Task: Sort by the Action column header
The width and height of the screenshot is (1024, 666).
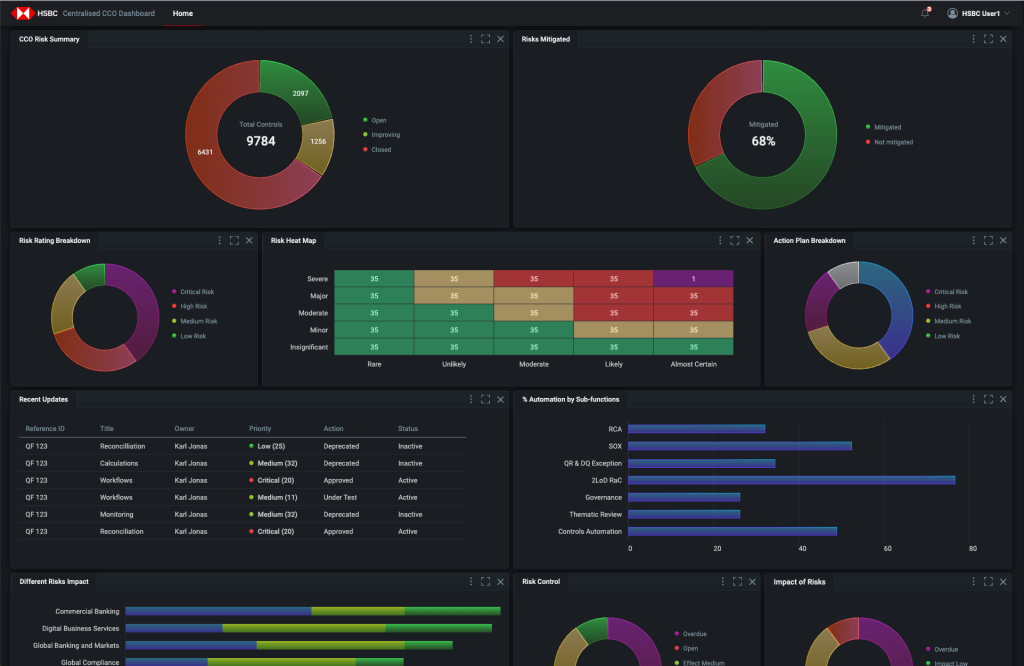Action: tap(333, 429)
